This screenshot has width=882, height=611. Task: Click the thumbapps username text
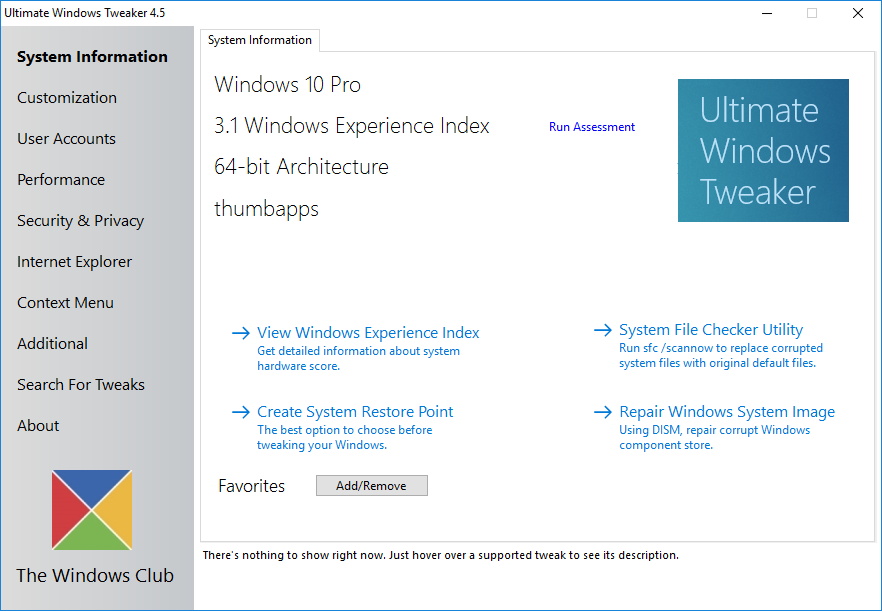pos(266,209)
